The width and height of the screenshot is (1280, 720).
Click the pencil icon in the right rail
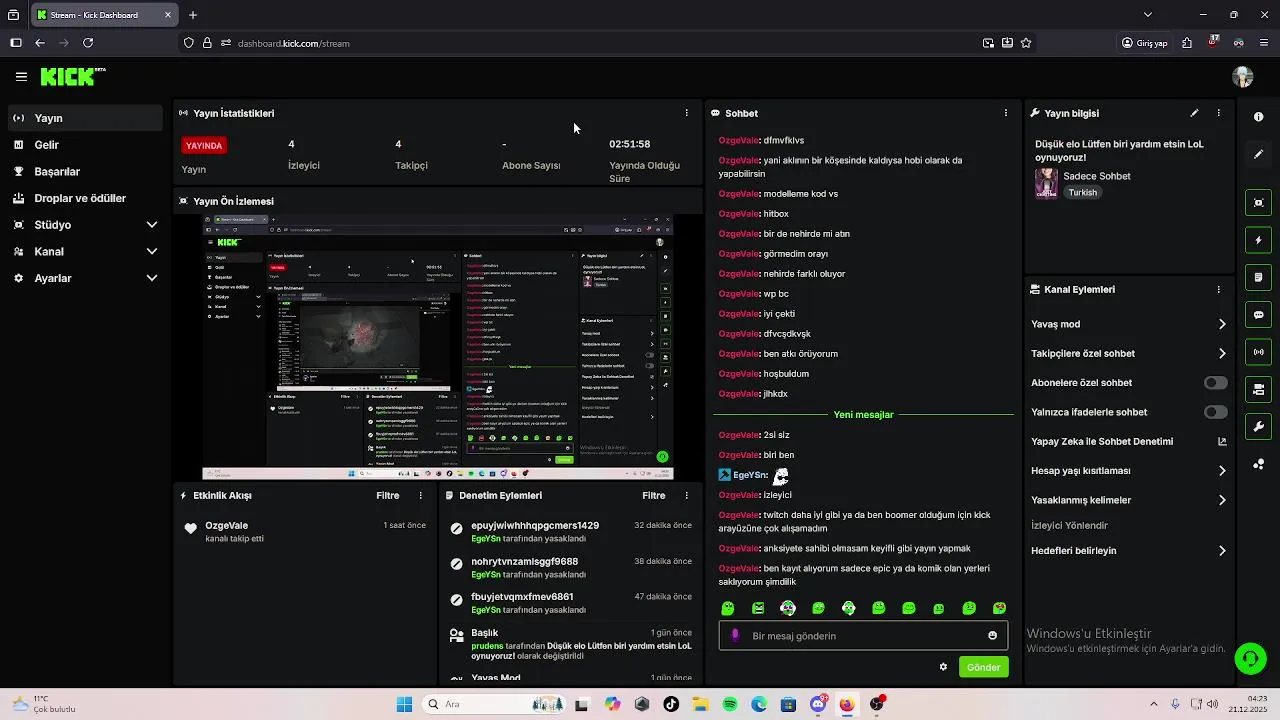[1258, 154]
